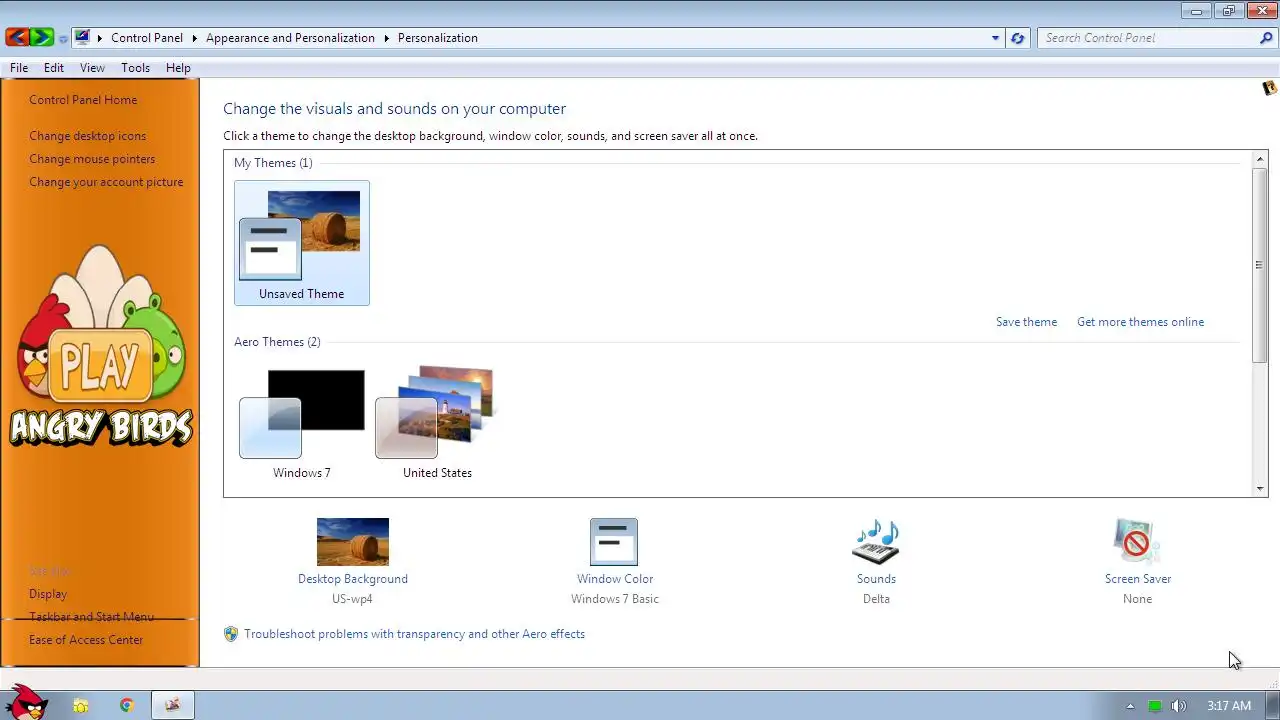The height and width of the screenshot is (720, 1280).
Task: Click the Screen Saver icon
Action: [1137, 542]
